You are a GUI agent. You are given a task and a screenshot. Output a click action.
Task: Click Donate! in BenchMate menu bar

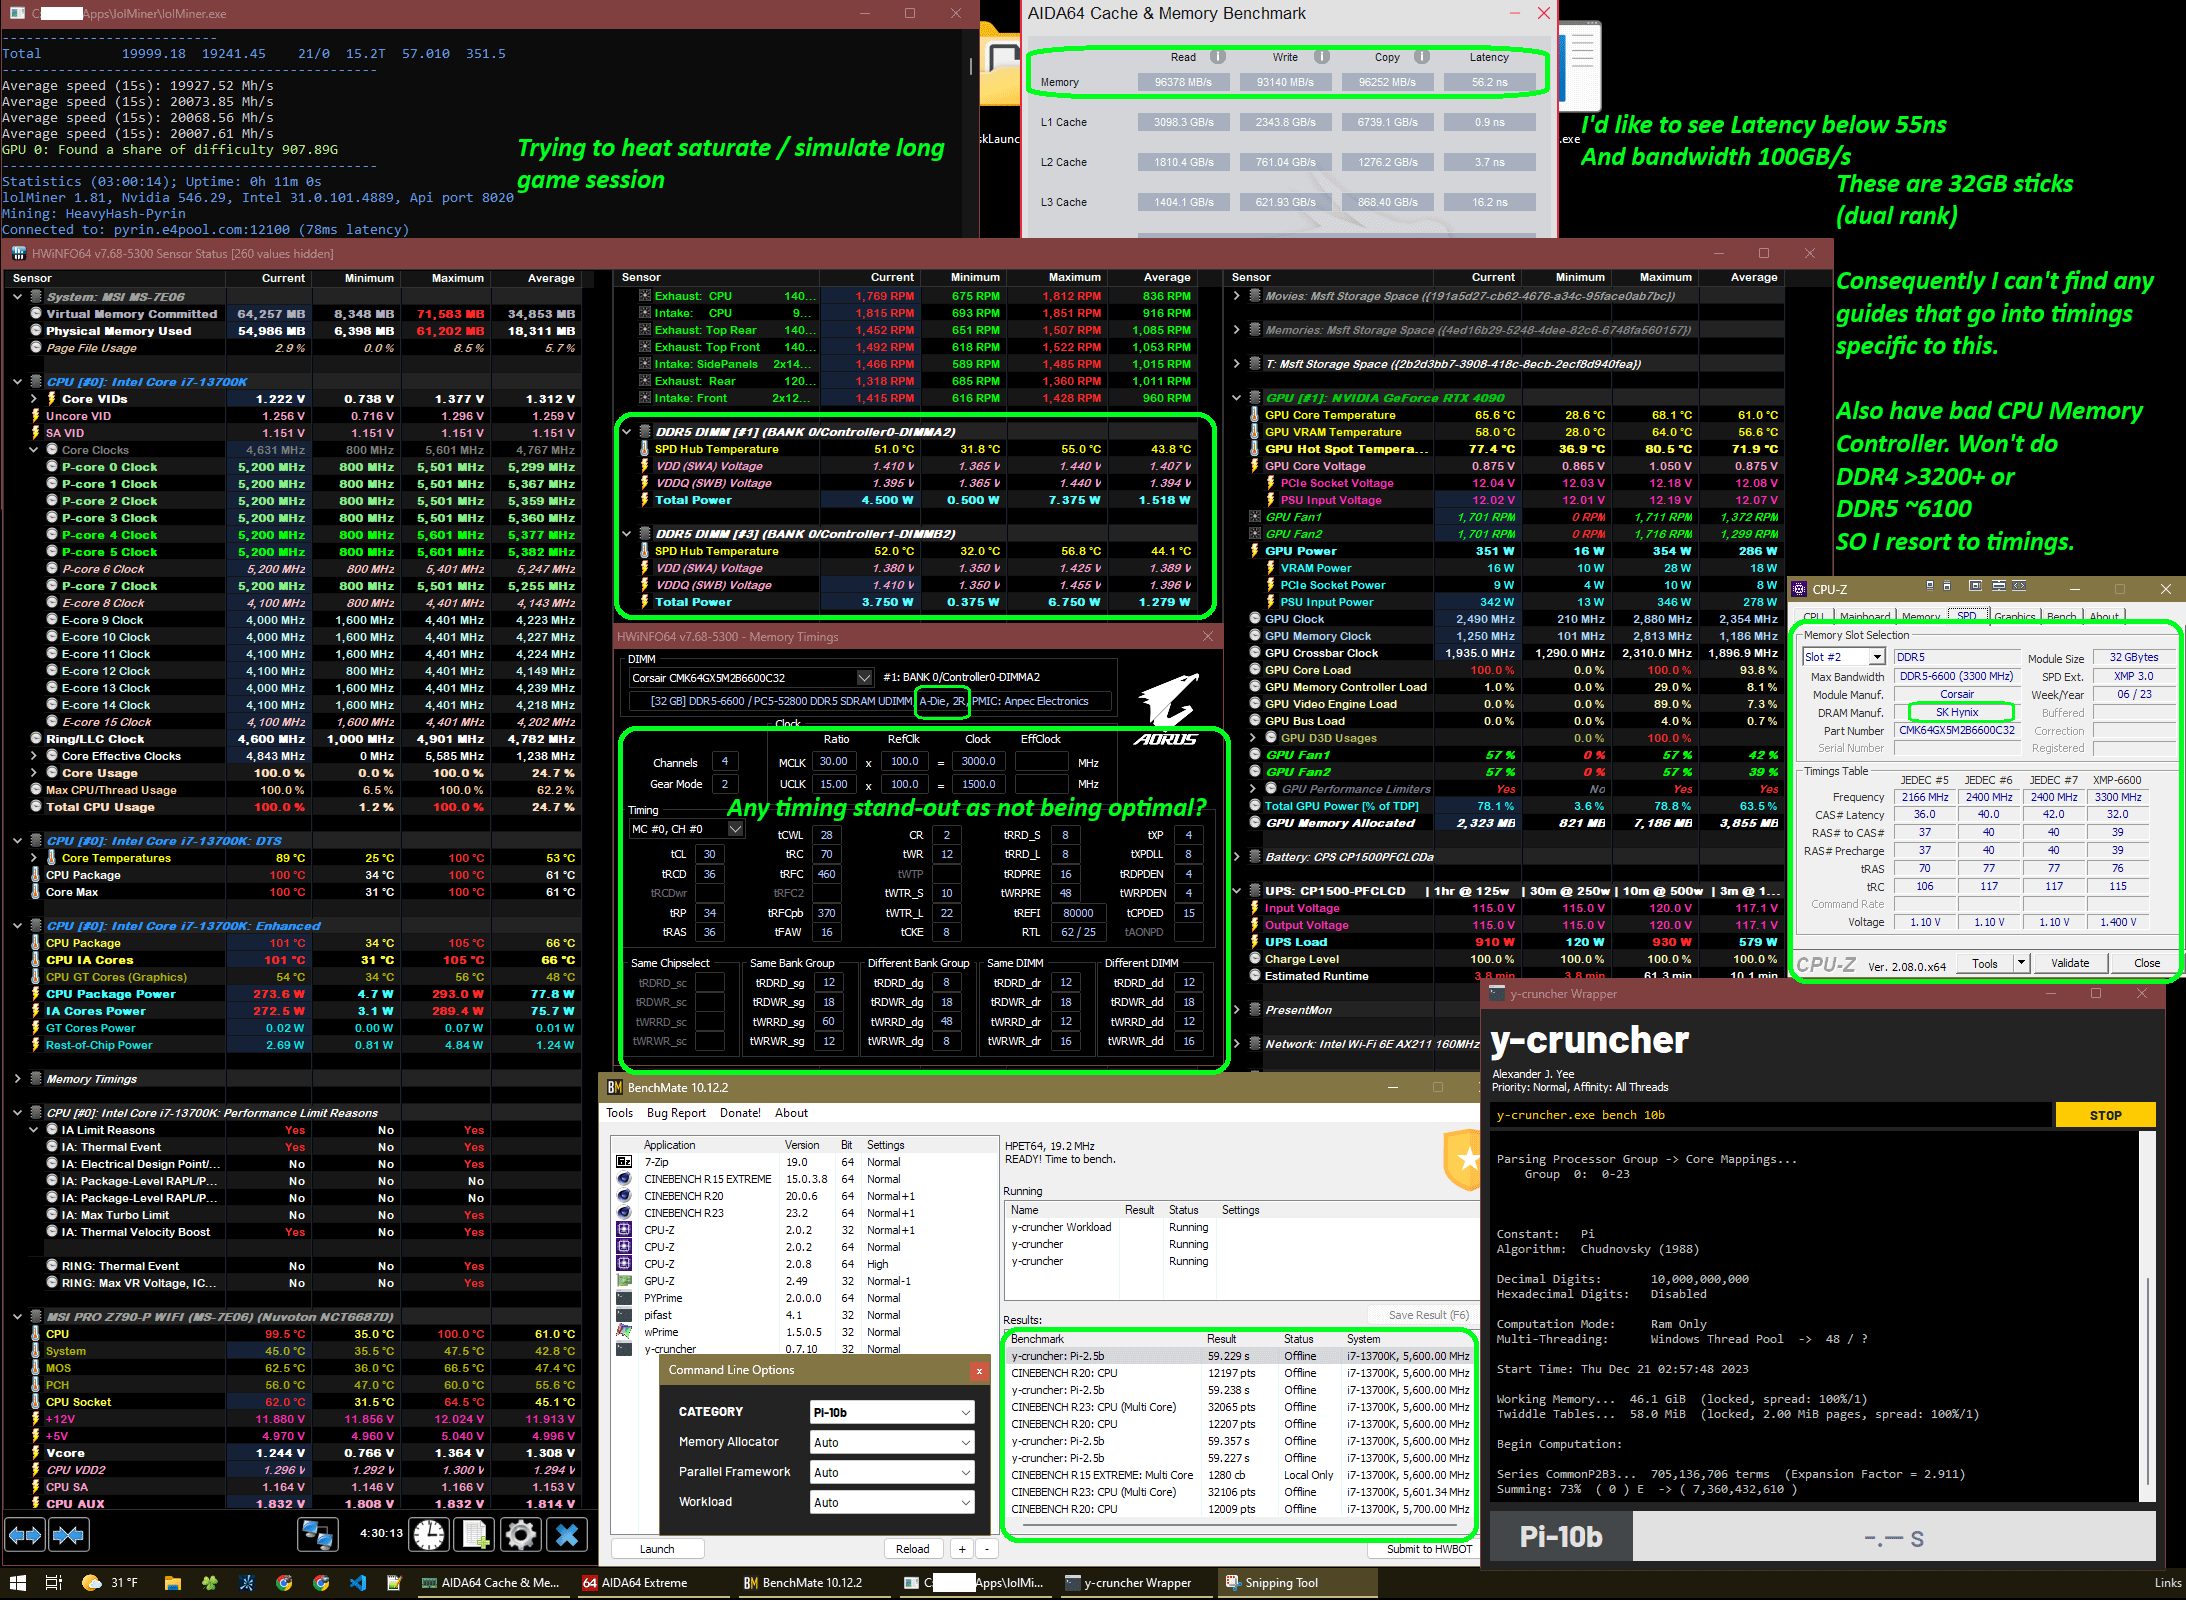pos(740,1113)
